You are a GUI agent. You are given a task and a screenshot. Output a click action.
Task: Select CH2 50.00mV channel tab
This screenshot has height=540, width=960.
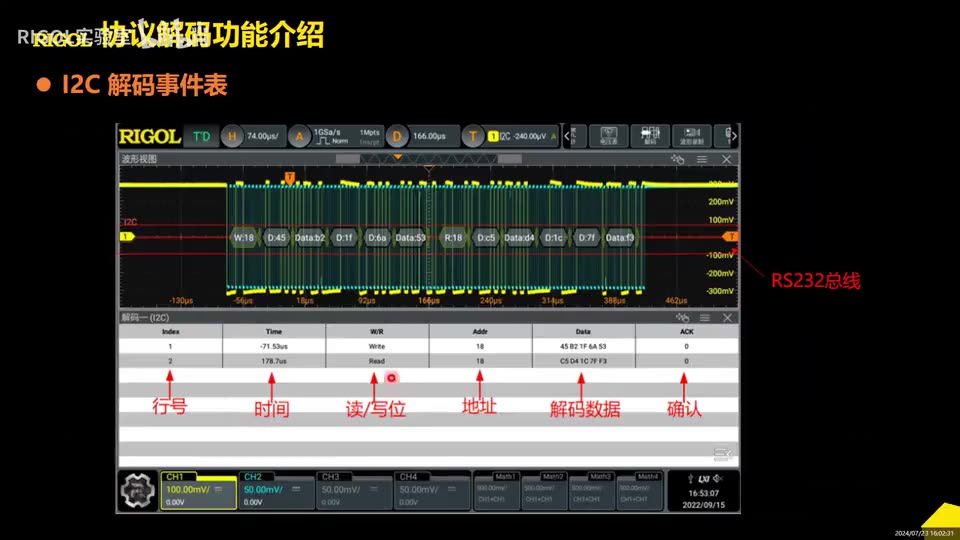pyautogui.click(x=276, y=490)
